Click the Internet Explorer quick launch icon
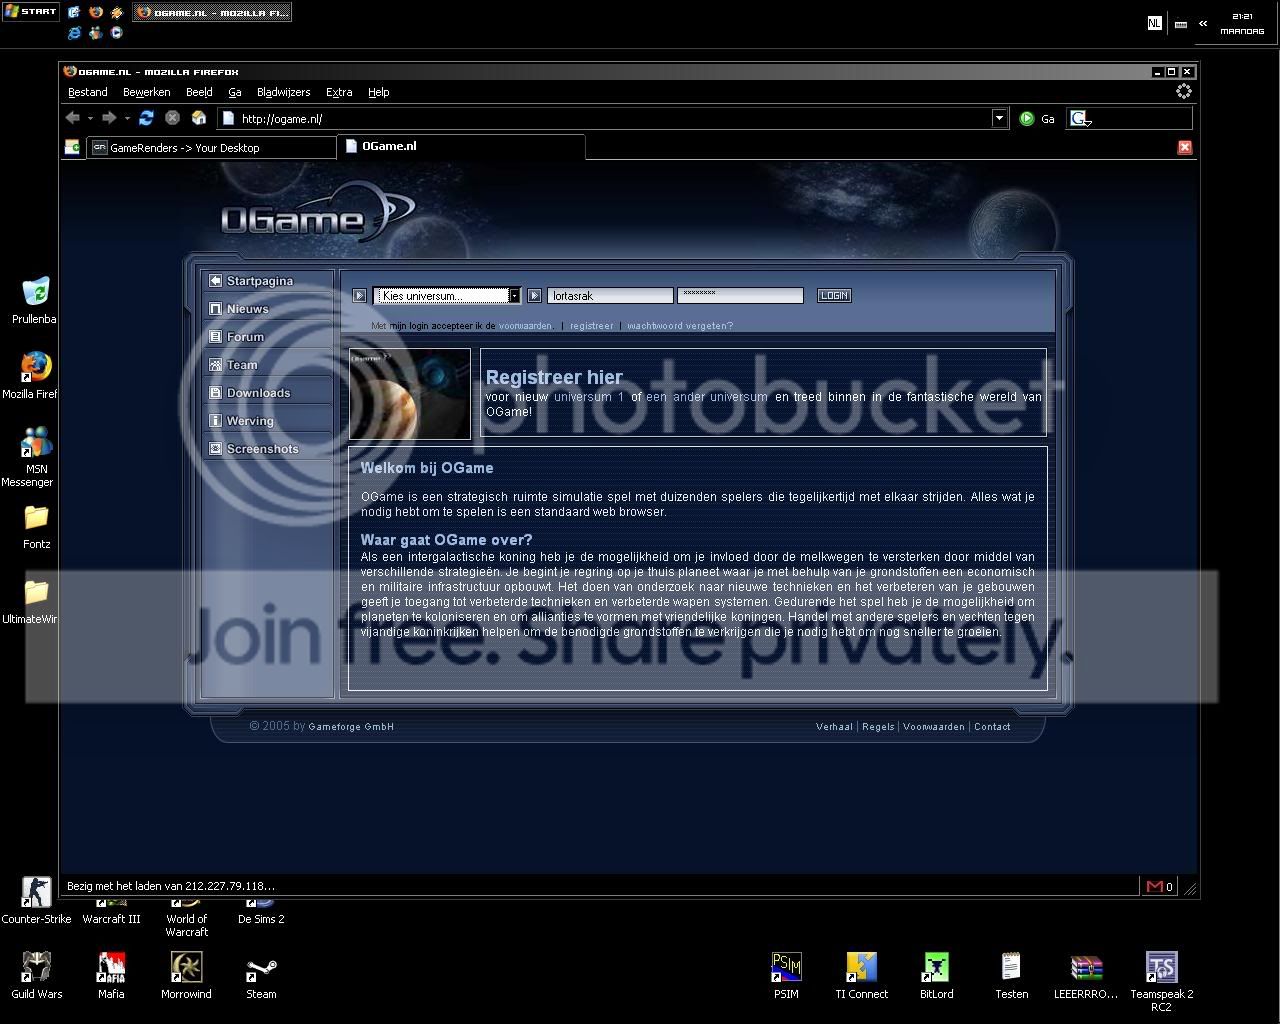This screenshot has width=1280, height=1024. pyautogui.click(x=73, y=32)
